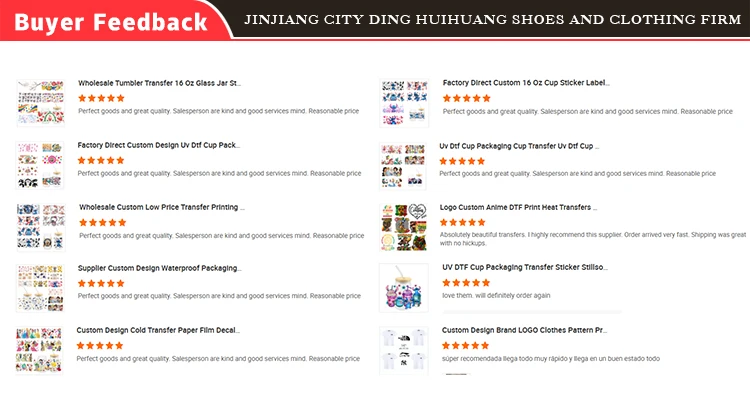Click the Custom Design Cold Transfer Paper thumbnail
750x400 pixels.
tap(39, 350)
